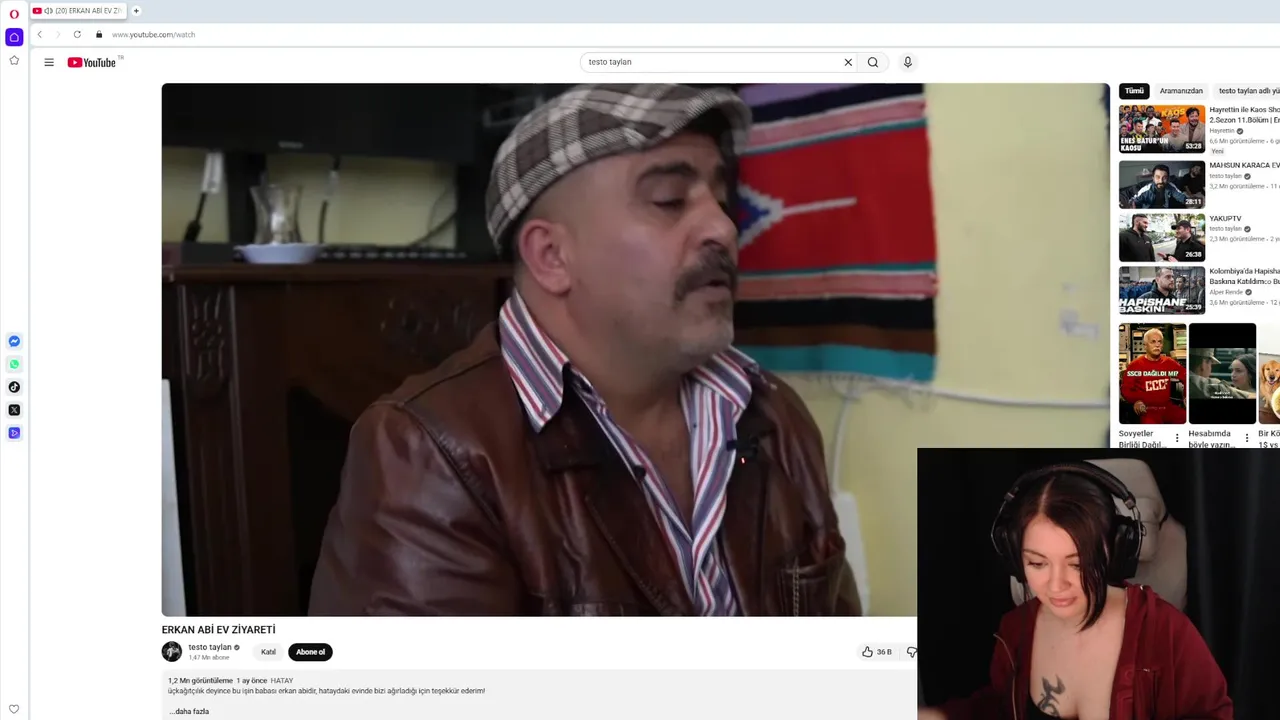
Task: Open a new browser tab
Action: coord(136,11)
